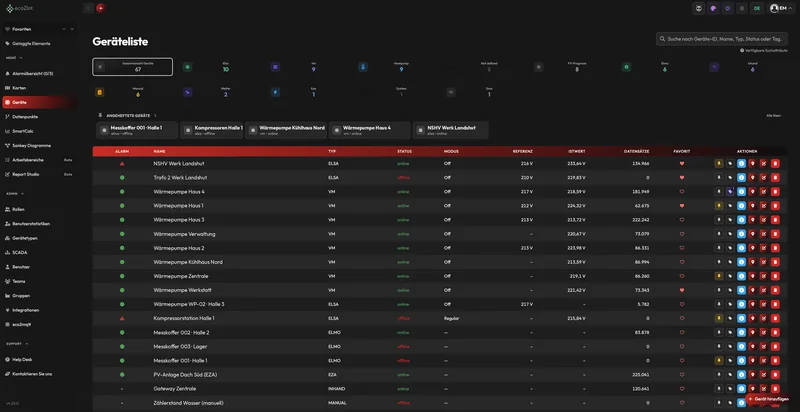Show info for Messkoffer 002- Halle 2

coord(741,332)
